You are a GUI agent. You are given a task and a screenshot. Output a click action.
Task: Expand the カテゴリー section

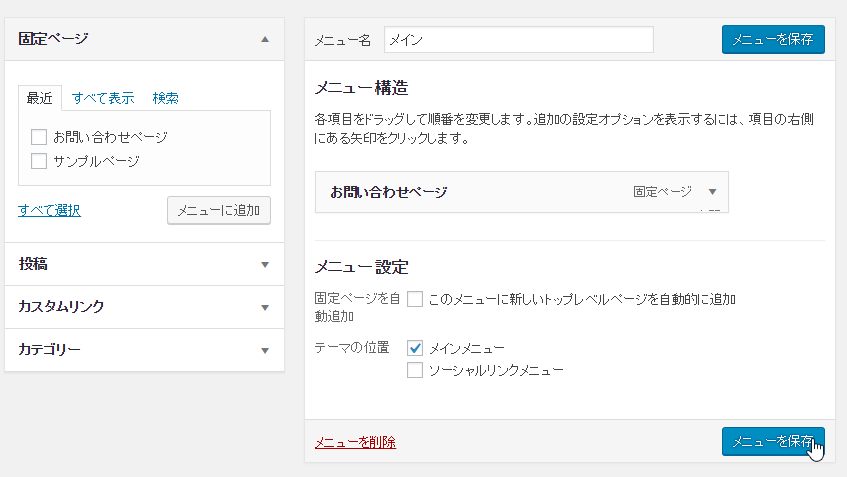pyautogui.click(x=264, y=350)
